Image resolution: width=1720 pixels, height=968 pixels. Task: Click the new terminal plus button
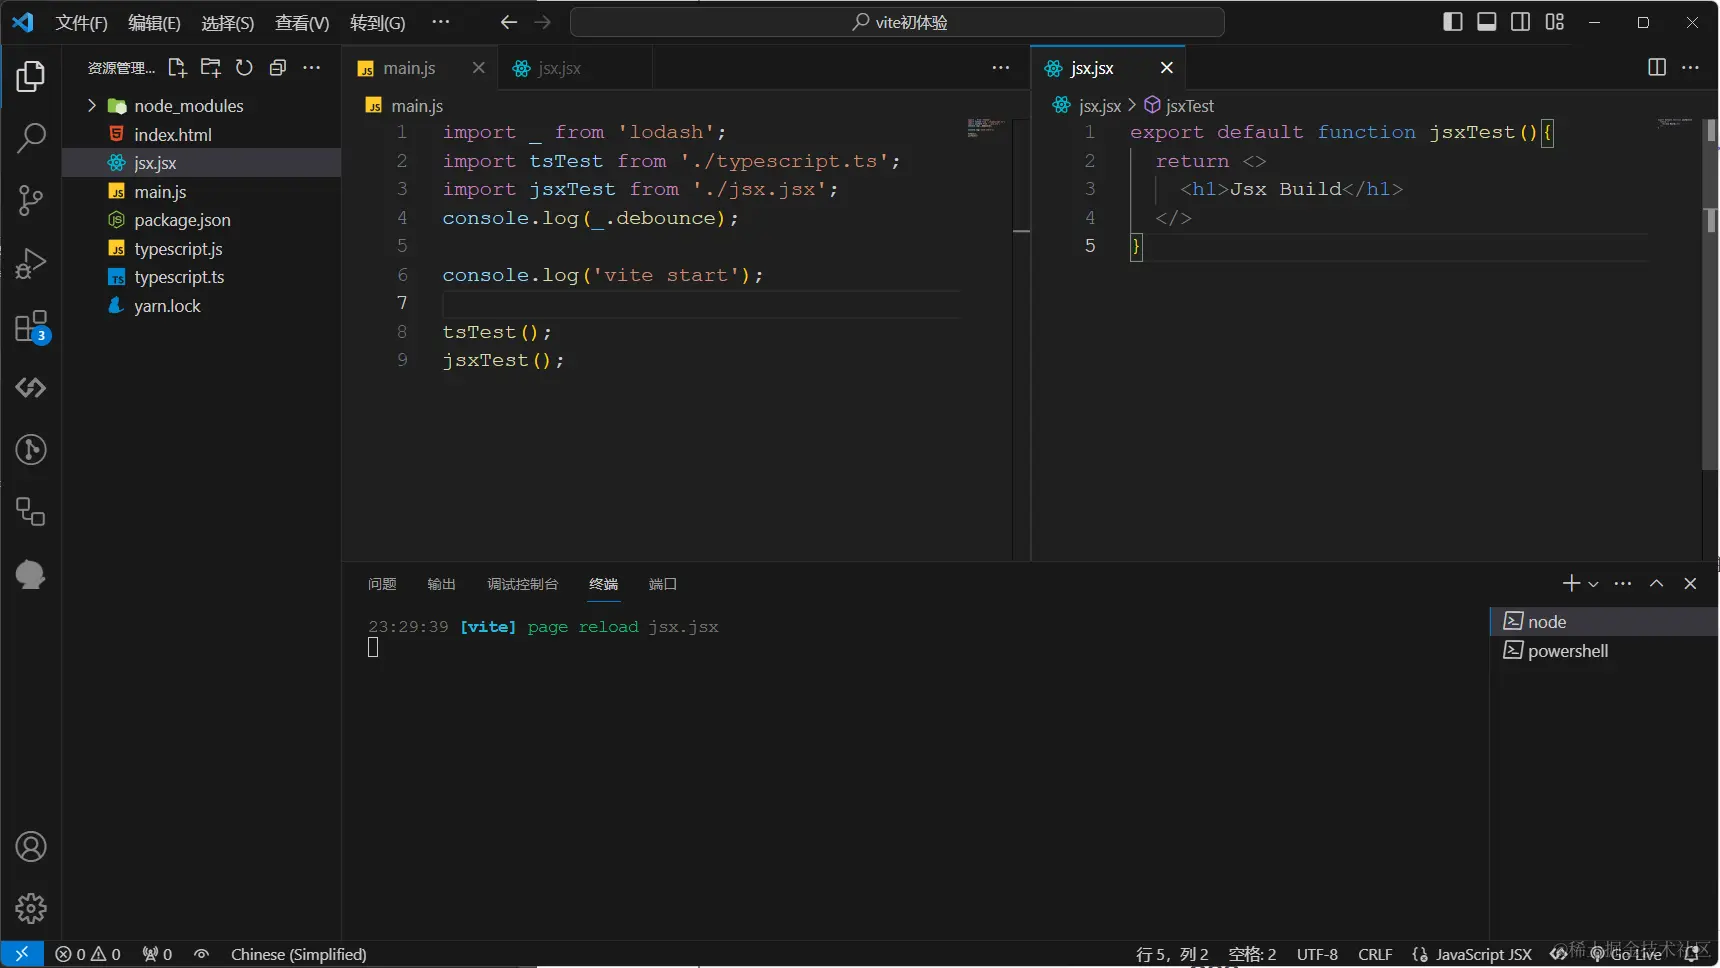[x=1571, y=583]
